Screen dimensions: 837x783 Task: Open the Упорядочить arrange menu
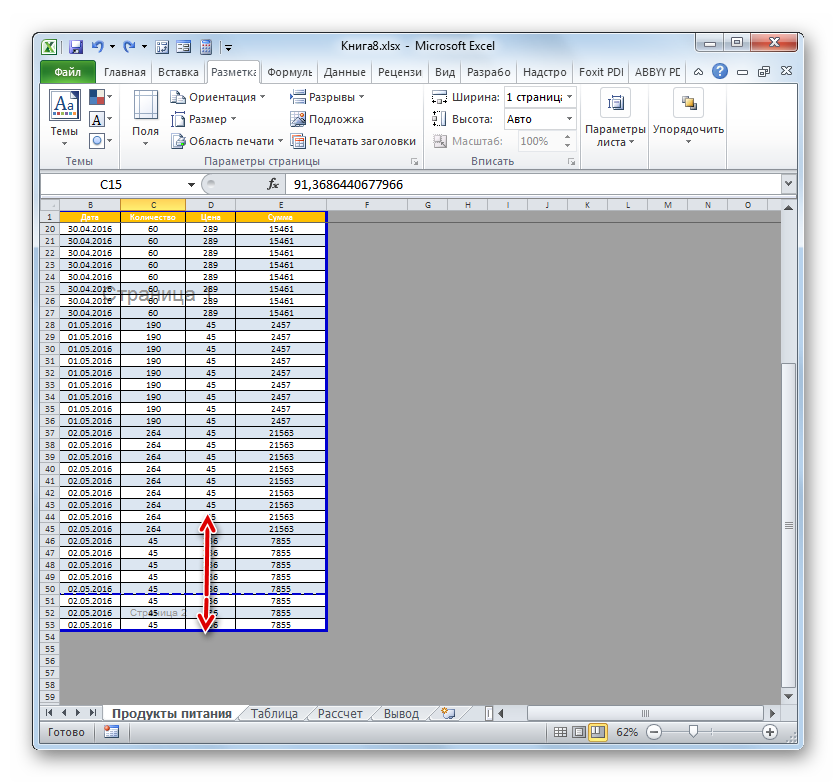688,118
